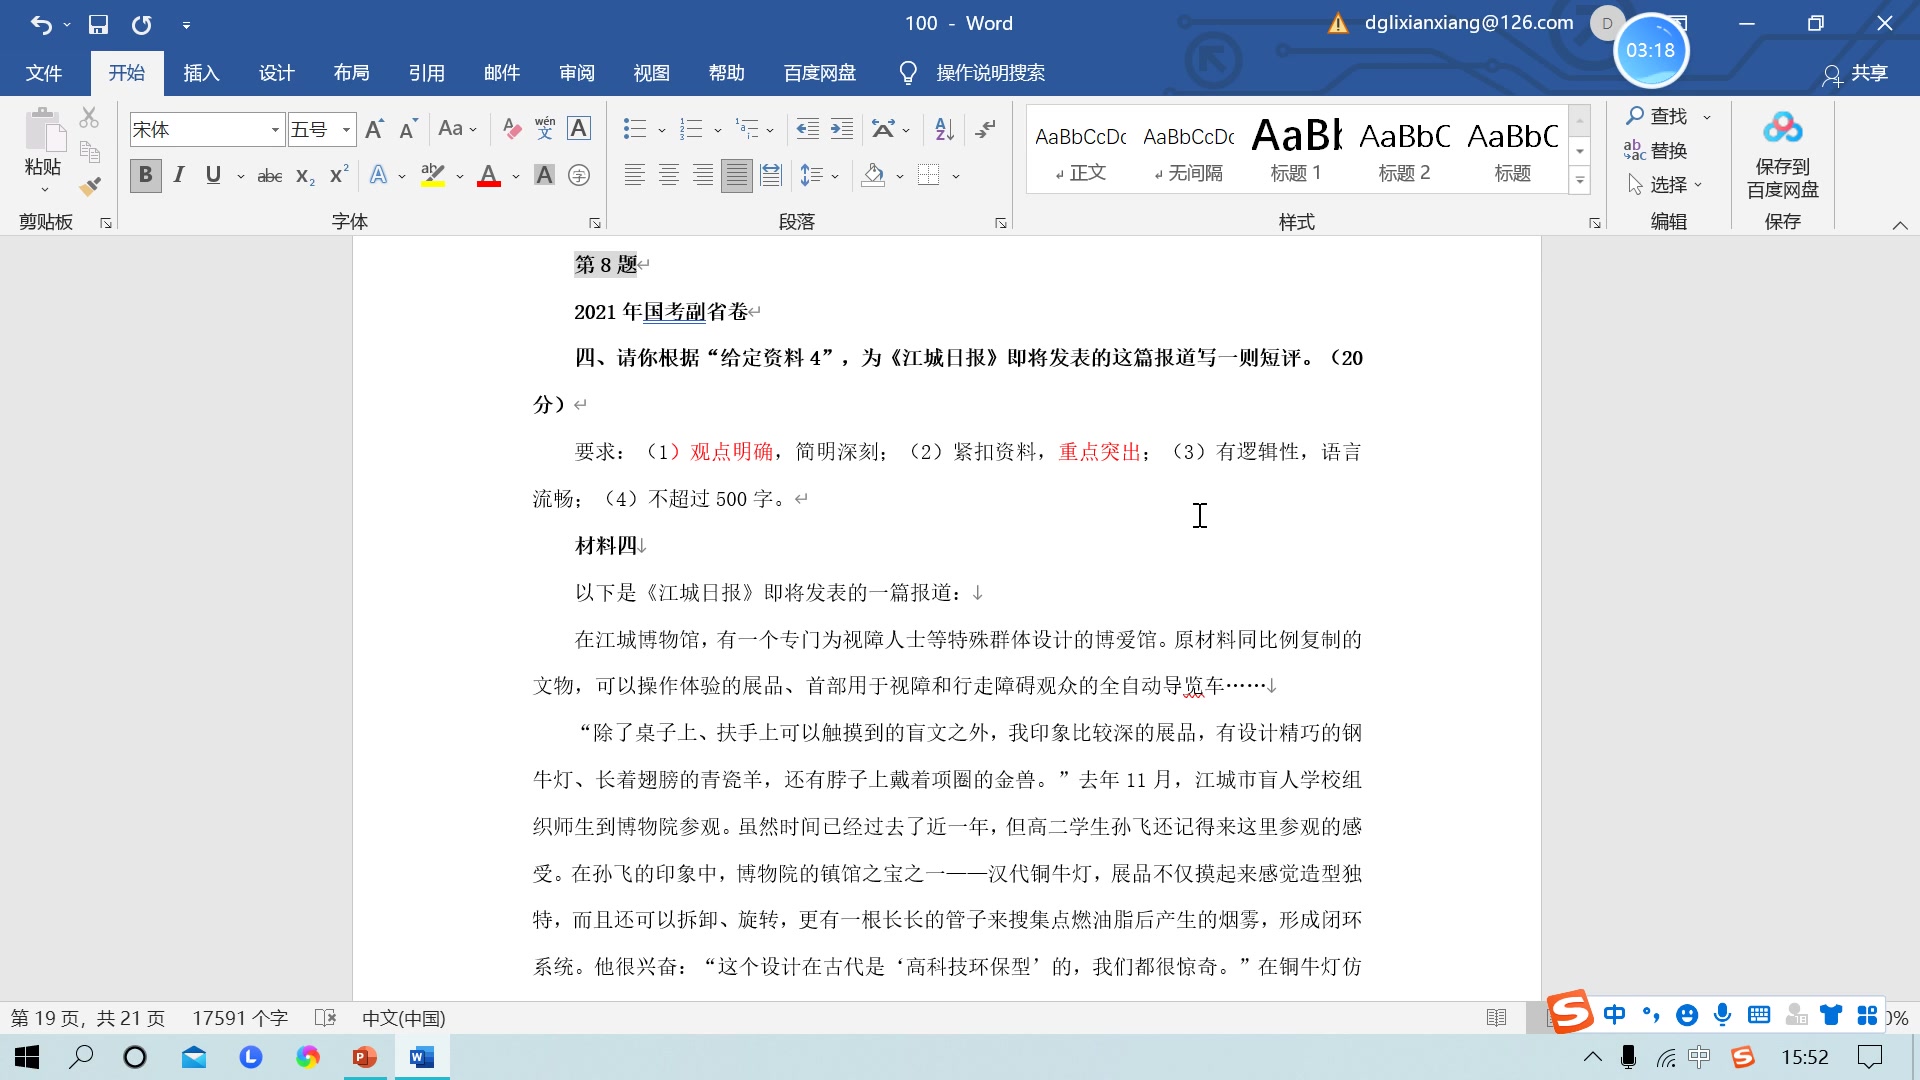Click the Cut scissors icon
This screenshot has width=1920, height=1080.
pos(89,118)
